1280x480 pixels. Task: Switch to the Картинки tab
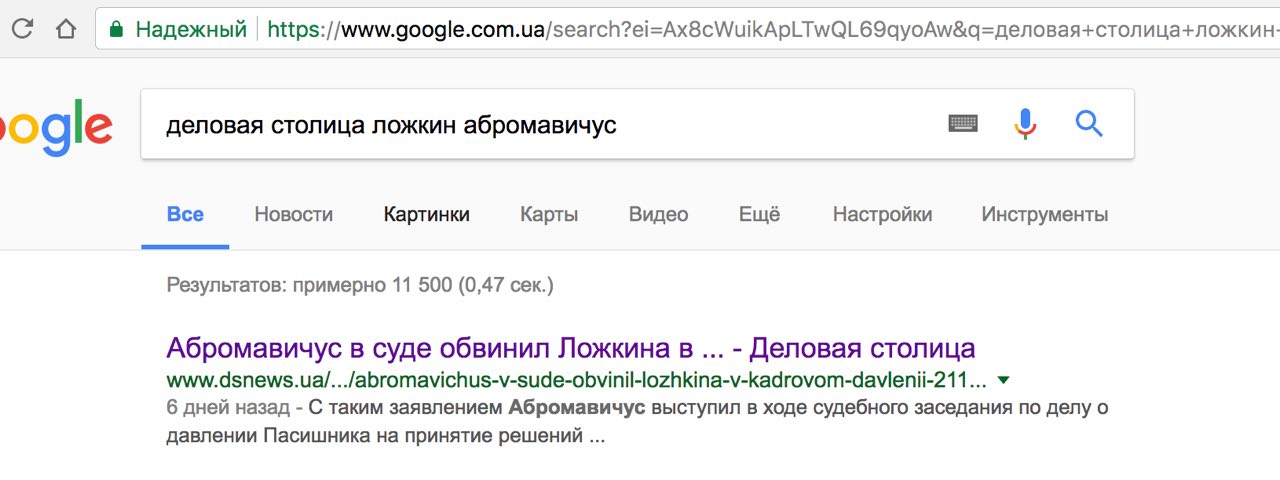[x=426, y=214]
